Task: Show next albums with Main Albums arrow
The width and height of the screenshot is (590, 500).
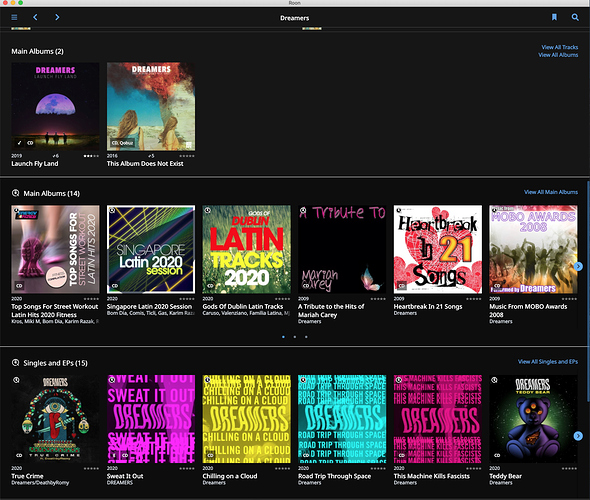Action: click(578, 266)
